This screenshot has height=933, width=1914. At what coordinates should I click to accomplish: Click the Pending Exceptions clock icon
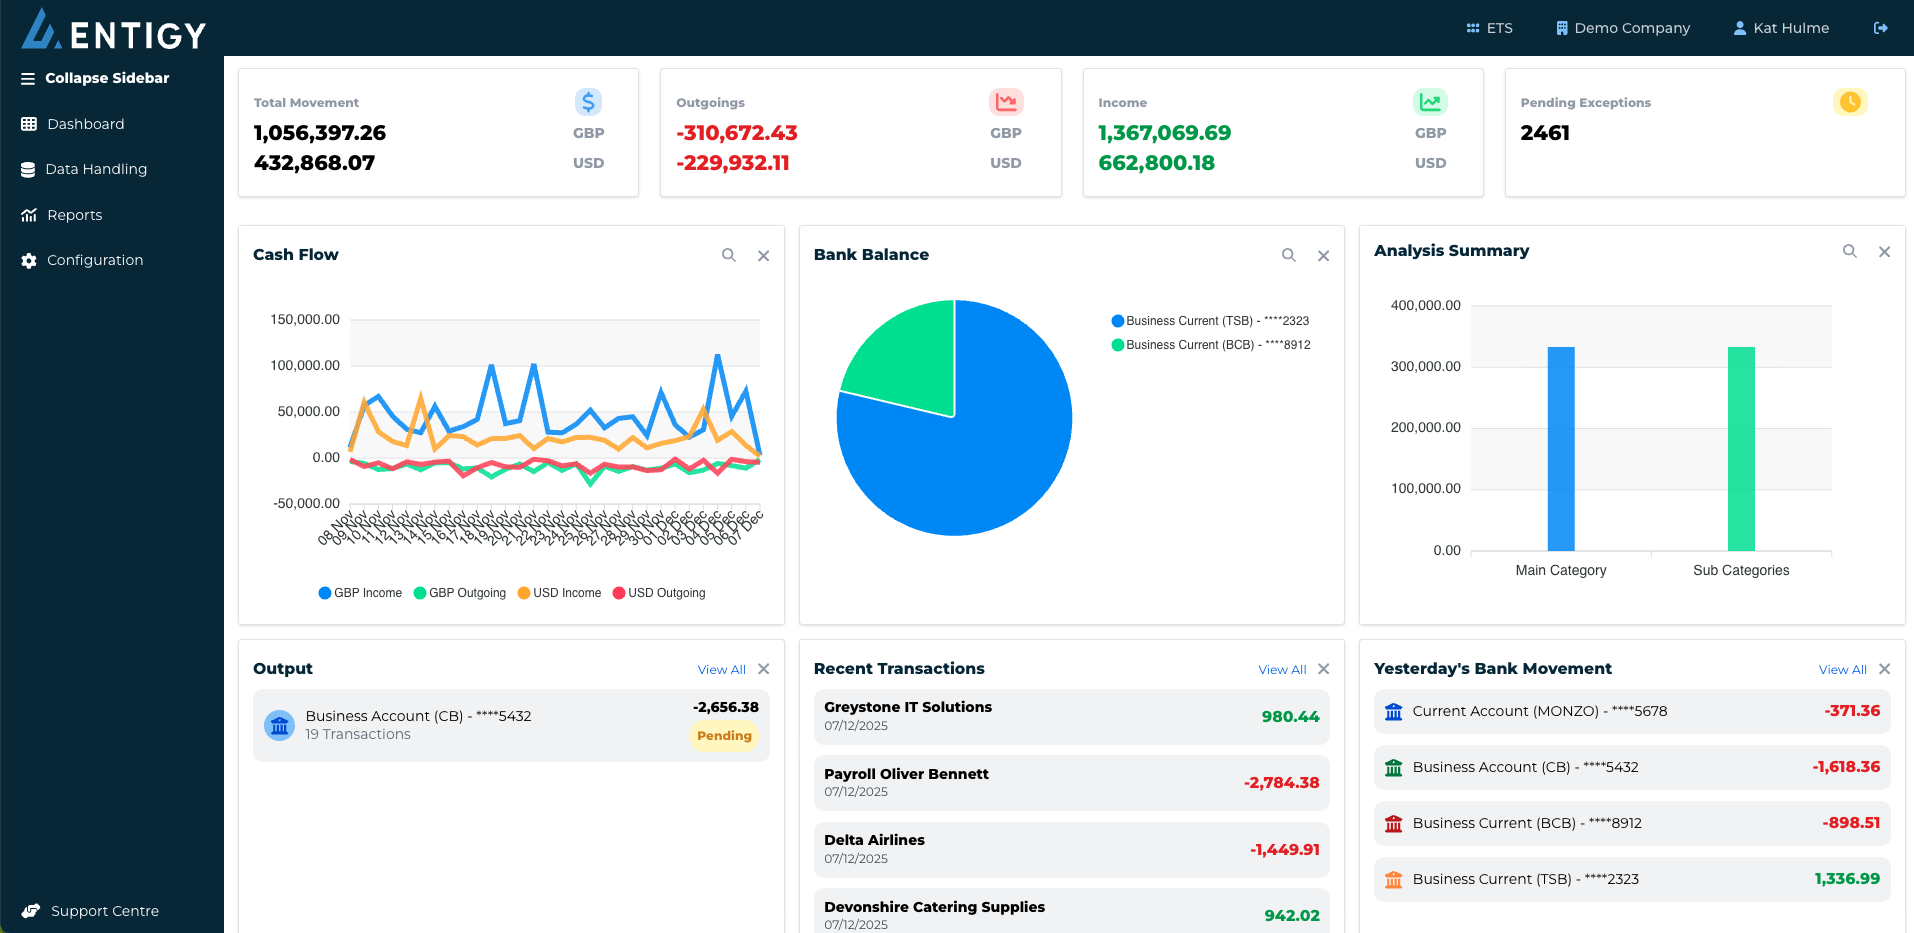coord(1850,102)
